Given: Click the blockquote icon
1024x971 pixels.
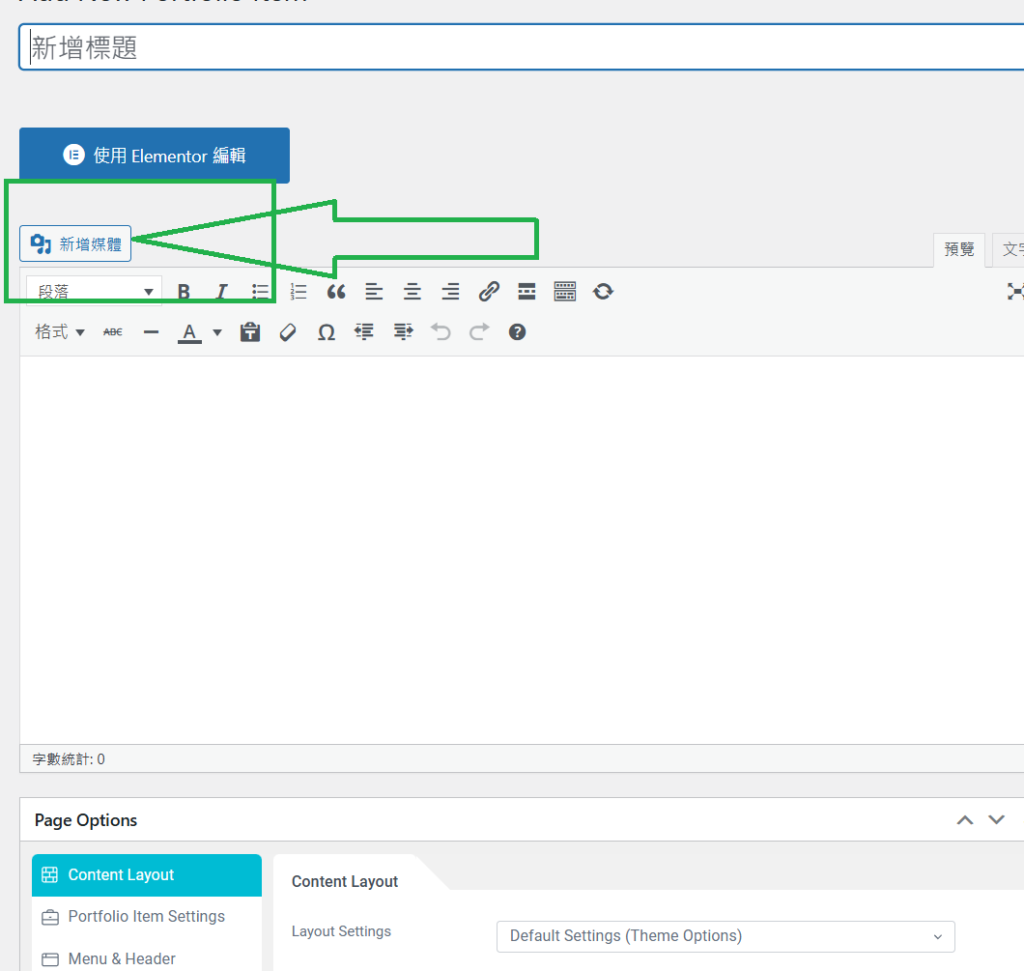Looking at the screenshot, I should coord(336,292).
